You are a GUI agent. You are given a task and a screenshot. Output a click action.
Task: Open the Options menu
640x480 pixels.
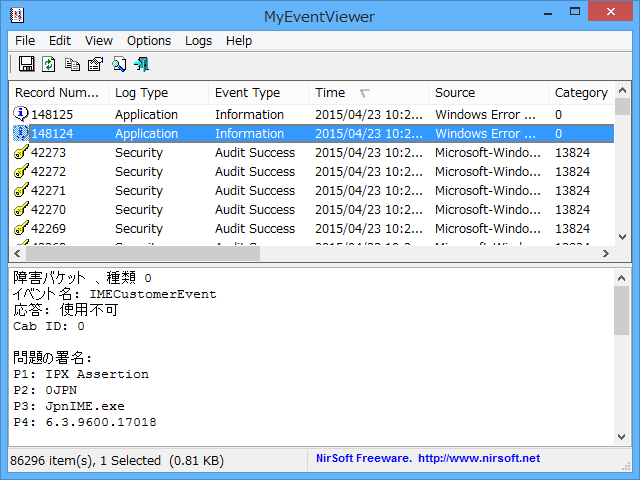(149, 41)
